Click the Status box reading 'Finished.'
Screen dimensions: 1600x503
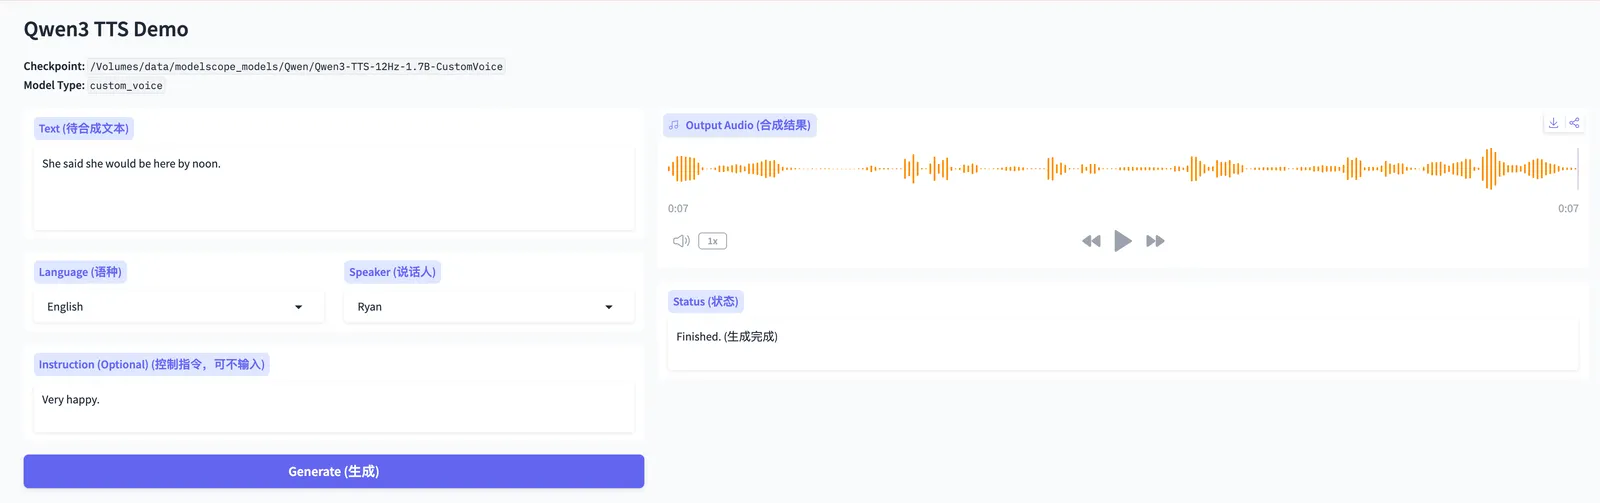pos(1123,344)
